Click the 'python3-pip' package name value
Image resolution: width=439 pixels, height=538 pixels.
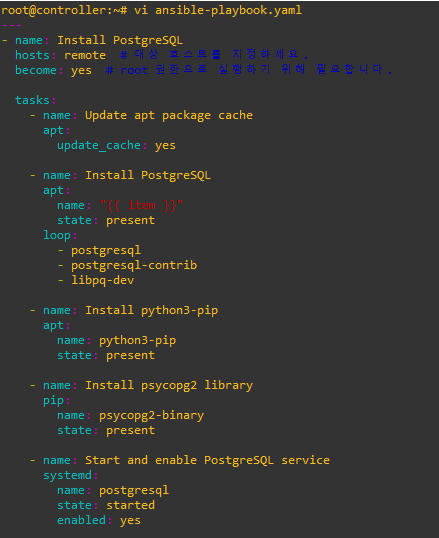pyautogui.click(x=137, y=340)
